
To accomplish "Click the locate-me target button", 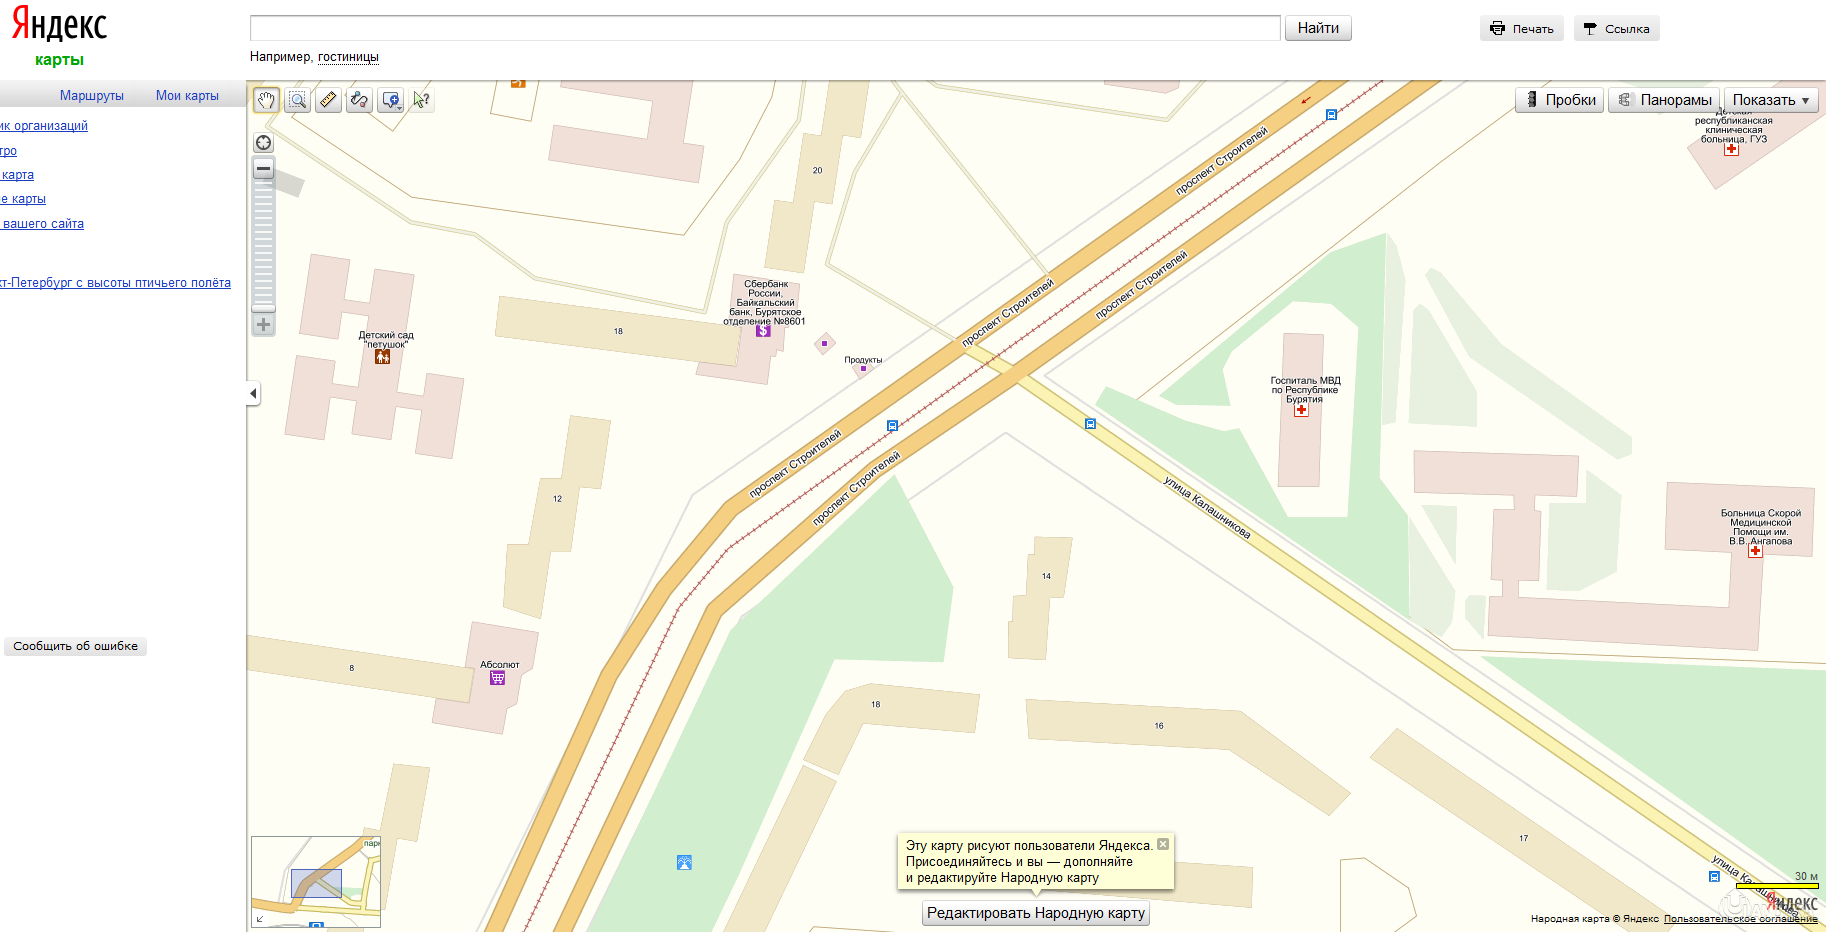I will point(264,143).
